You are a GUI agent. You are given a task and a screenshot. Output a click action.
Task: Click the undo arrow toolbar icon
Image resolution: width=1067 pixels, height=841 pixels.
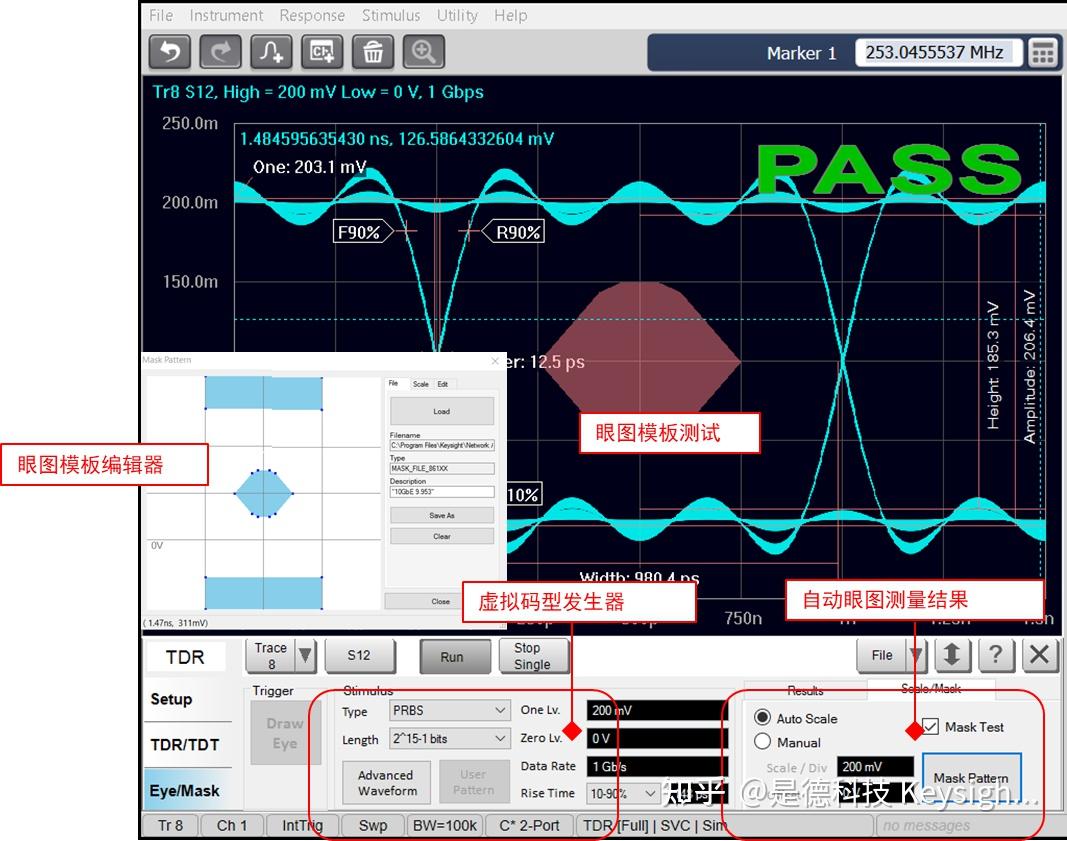tap(170, 52)
